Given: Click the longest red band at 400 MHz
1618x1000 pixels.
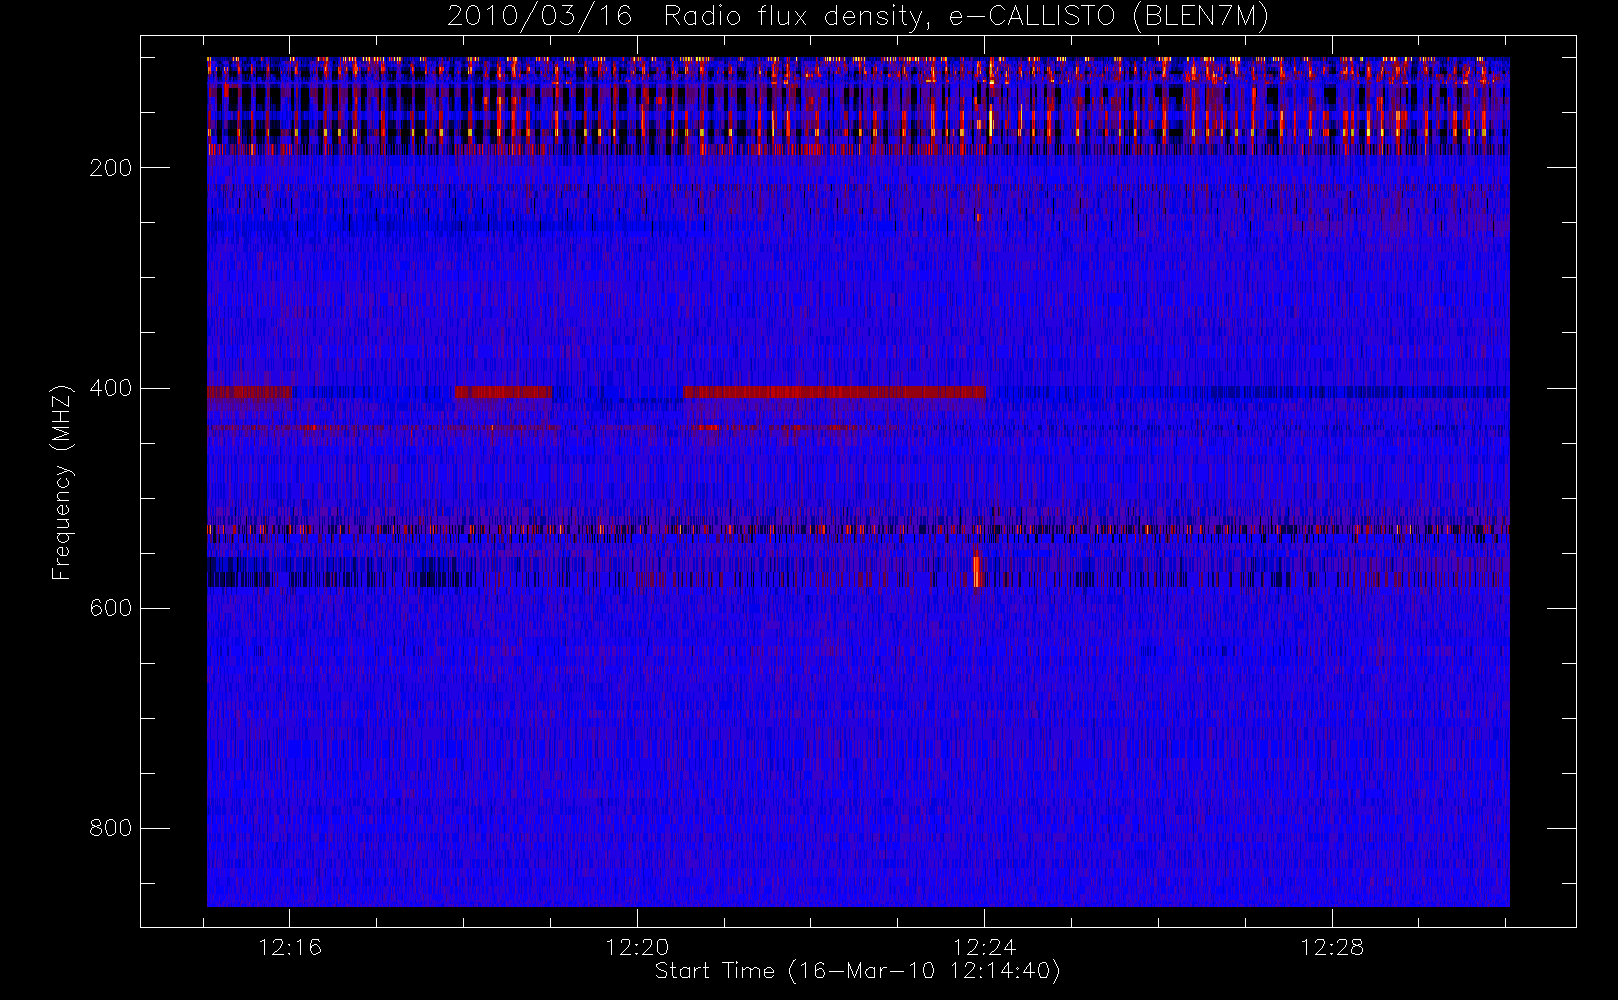Looking at the screenshot, I should [x=835, y=392].
